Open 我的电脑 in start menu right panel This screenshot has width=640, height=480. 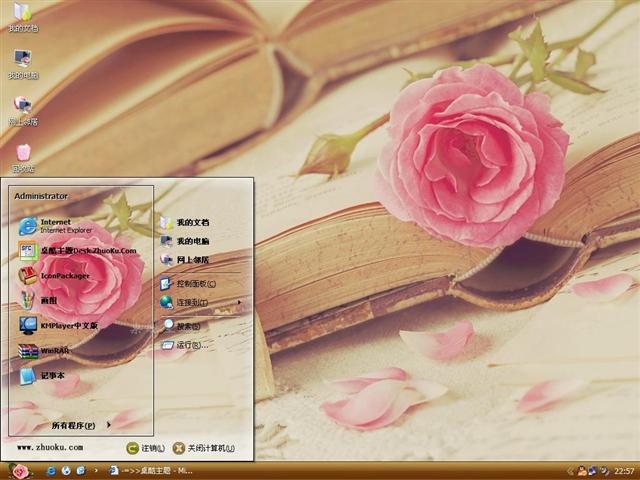tap(184, 241)
